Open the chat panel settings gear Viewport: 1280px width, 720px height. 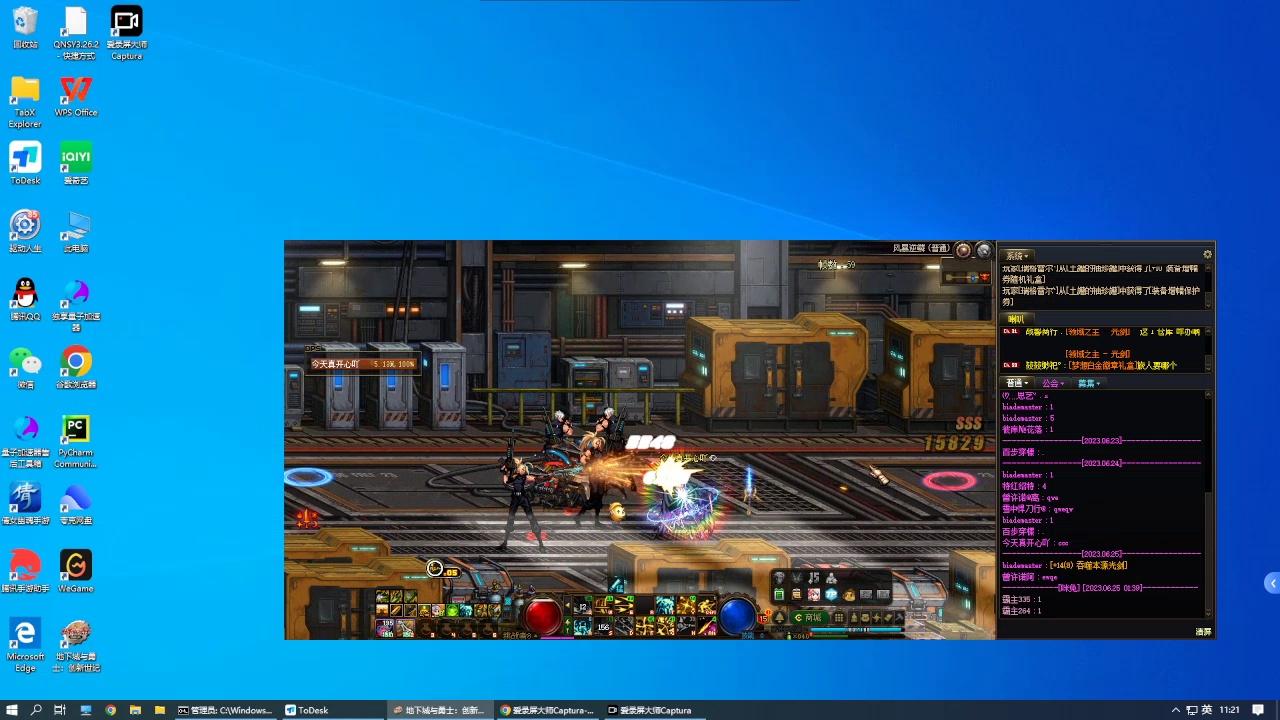1207,255
